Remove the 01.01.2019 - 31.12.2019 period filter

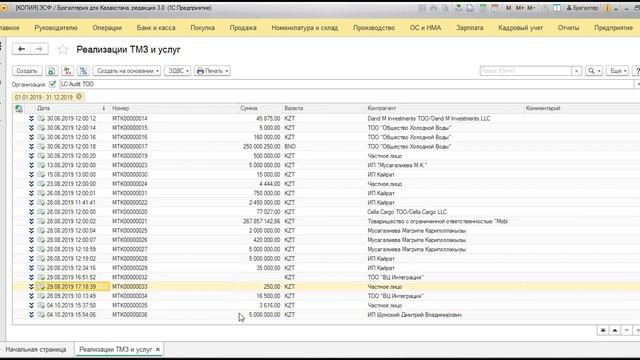[79, 97]
